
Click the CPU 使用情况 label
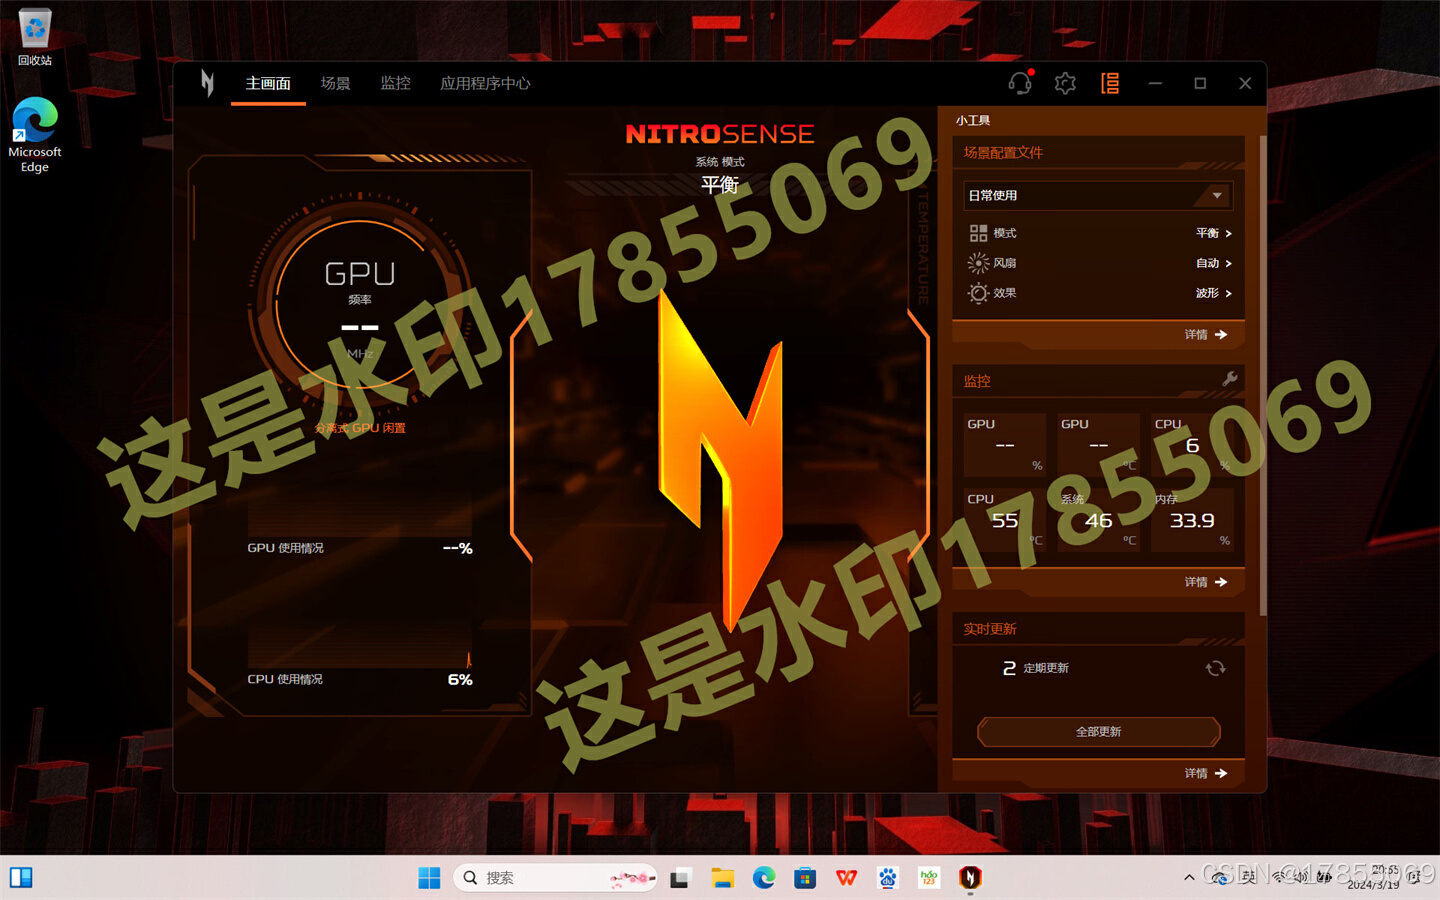click(x=285, y=679)
